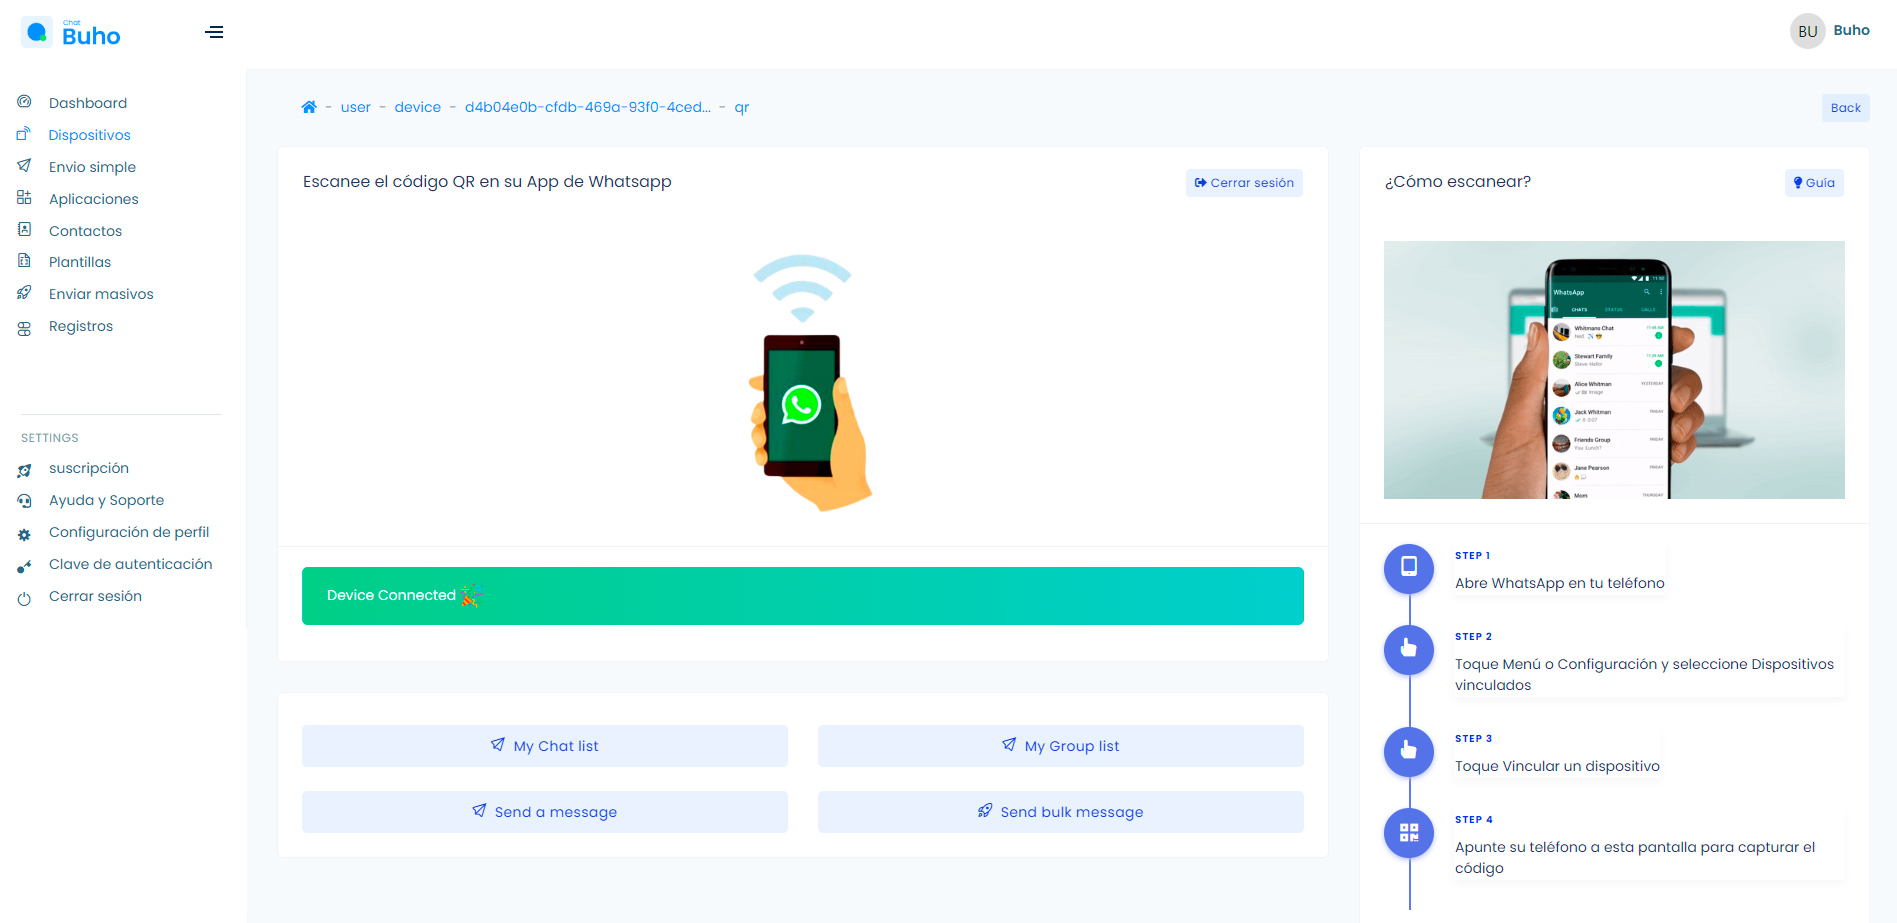Click the Buho logo icon
This screenshot has width=1897, height=923.
coord(37,32)
